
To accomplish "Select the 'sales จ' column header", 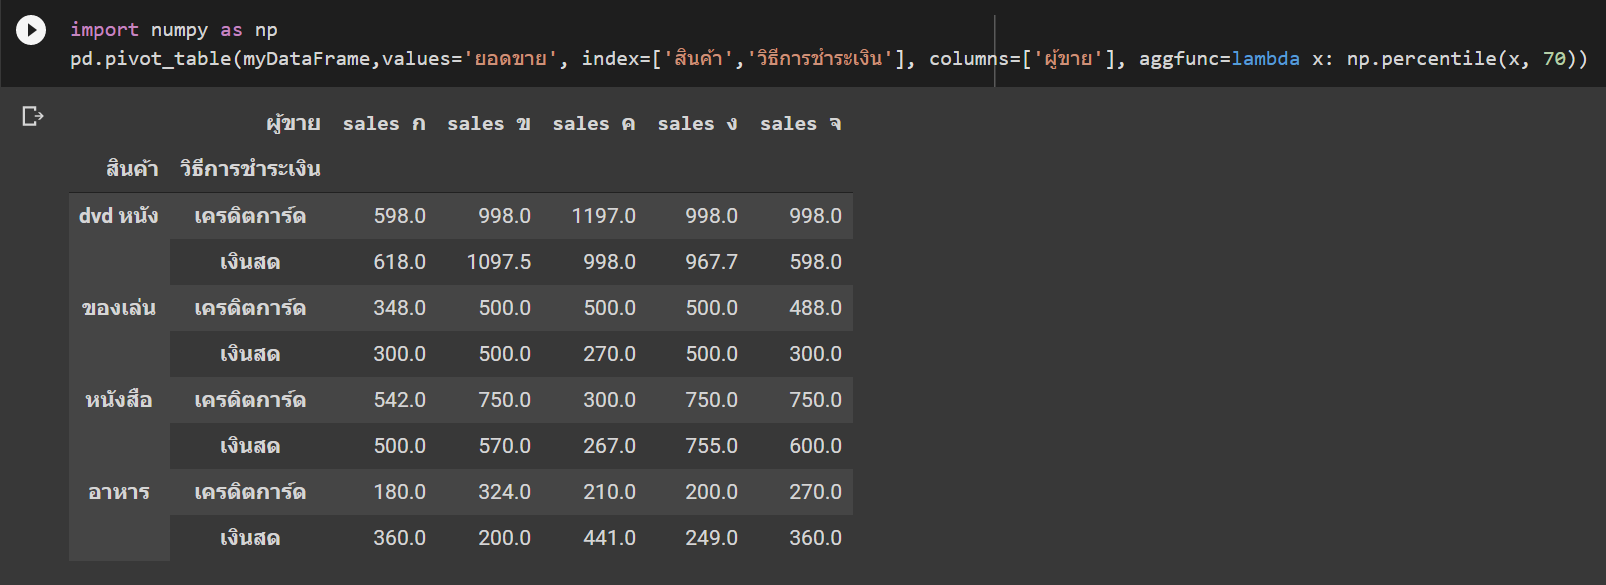I will [x=801, y=124].
